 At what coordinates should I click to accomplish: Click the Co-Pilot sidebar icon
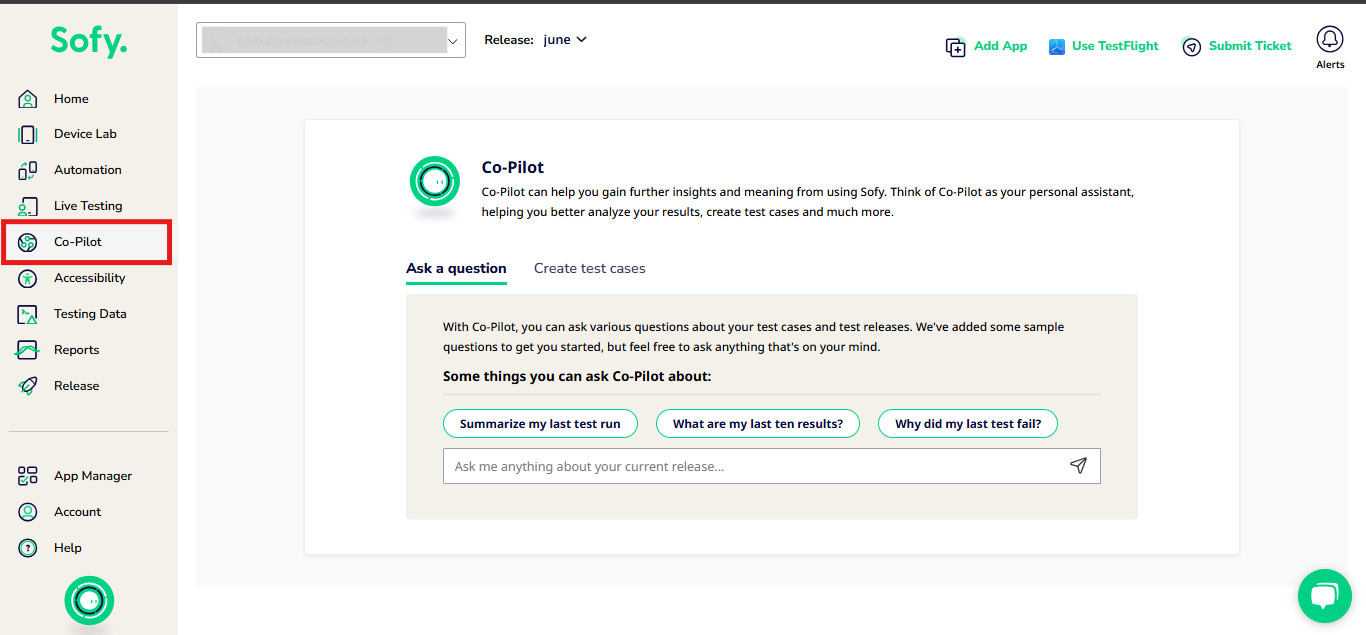coord(28,242)
